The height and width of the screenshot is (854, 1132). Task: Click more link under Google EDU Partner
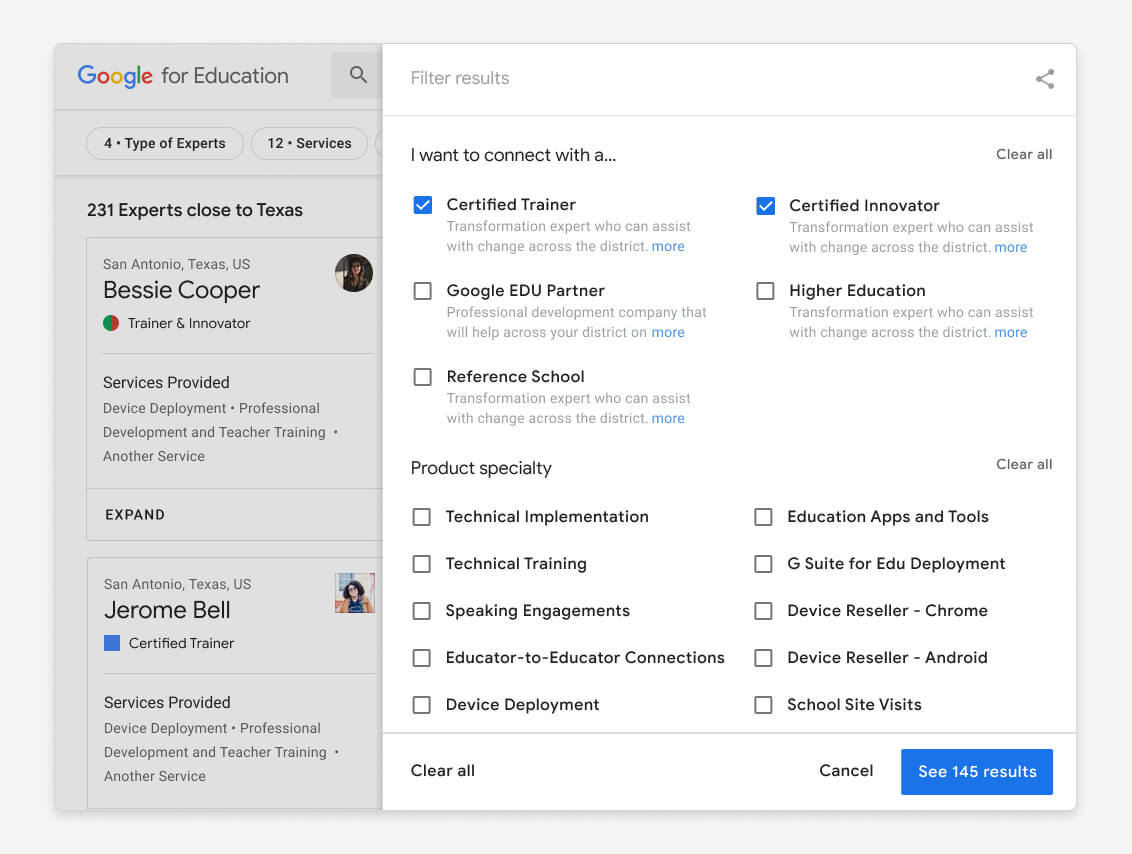668,332
